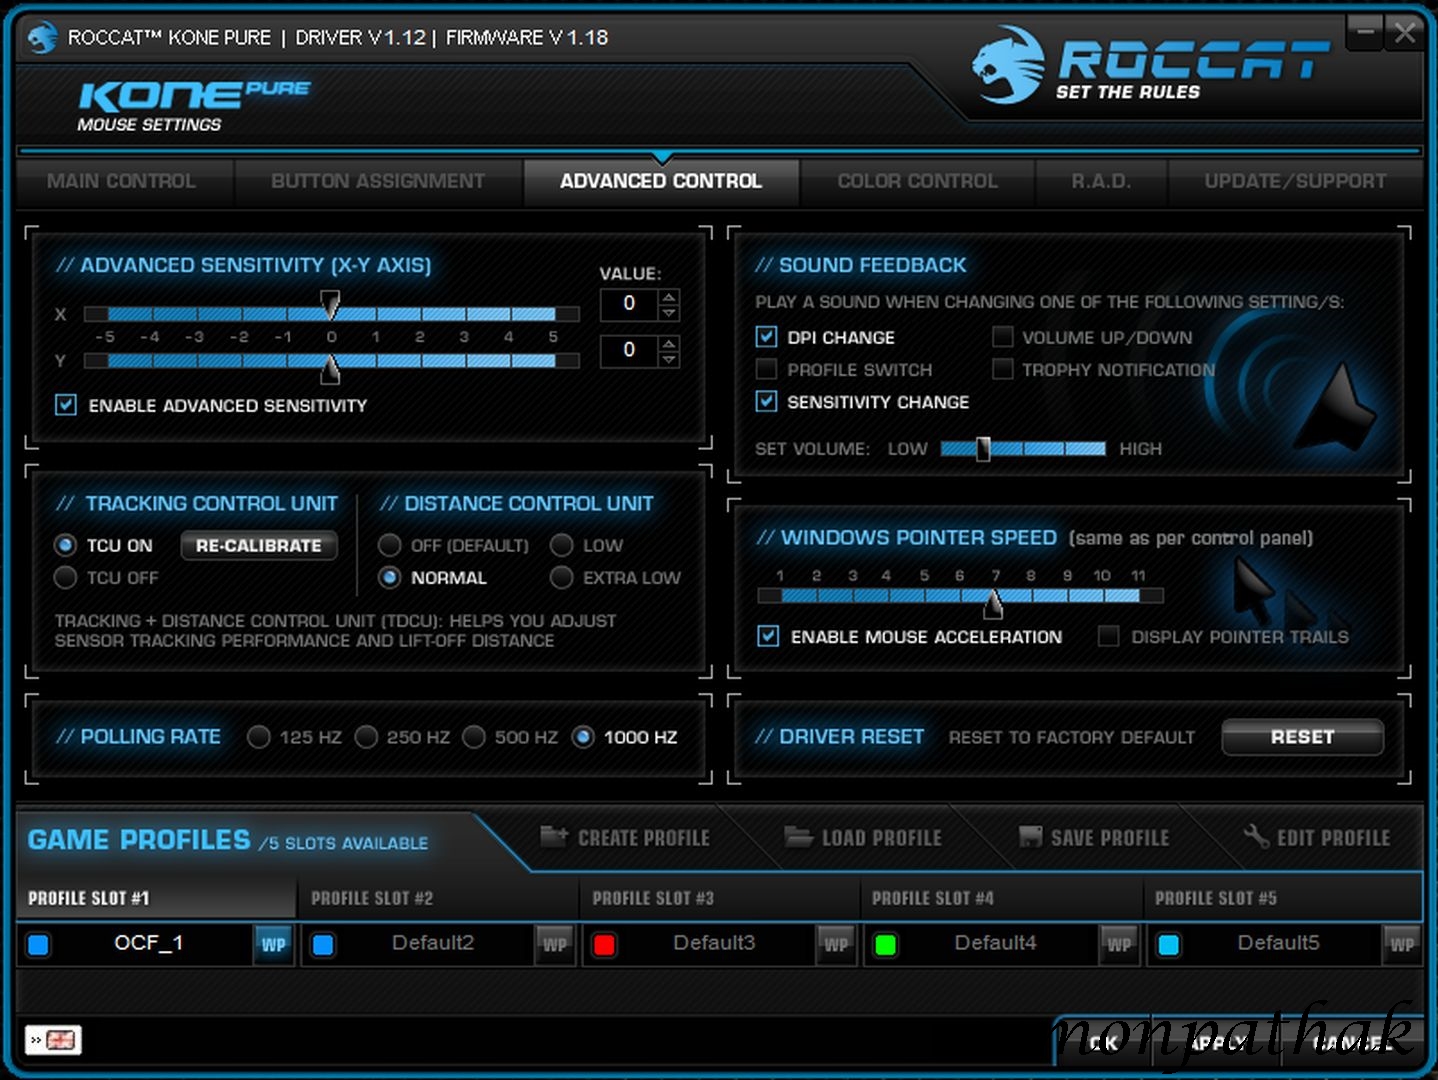Create Profile with the folder-plus icon button

pyautogui.click(x=625, y=837)
